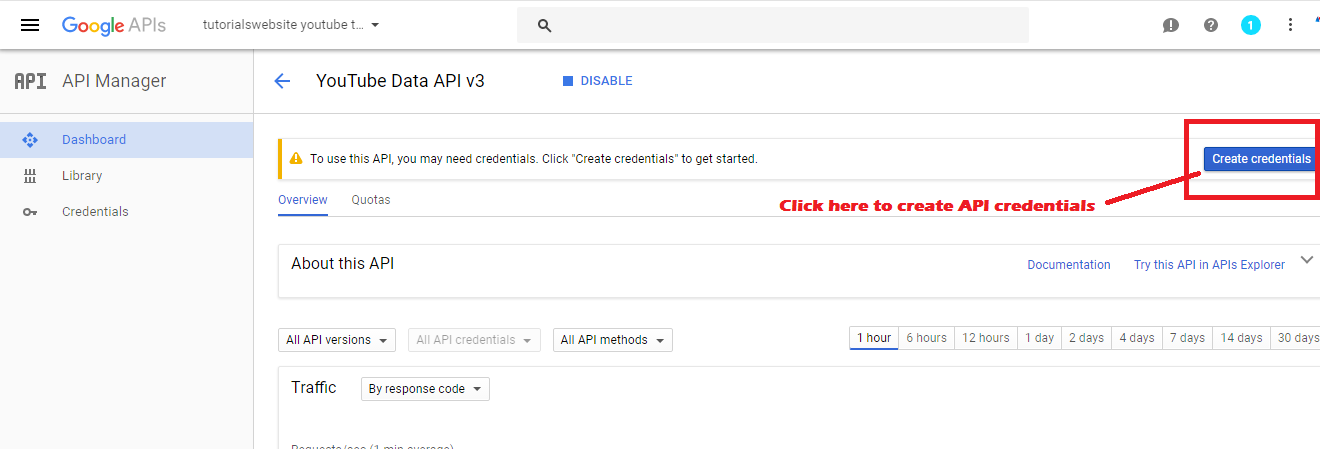Click the blue DISABLE square icon
The height and width of the screenshot is (449, 1320).
pyautogui.click(x=568, y=81)
